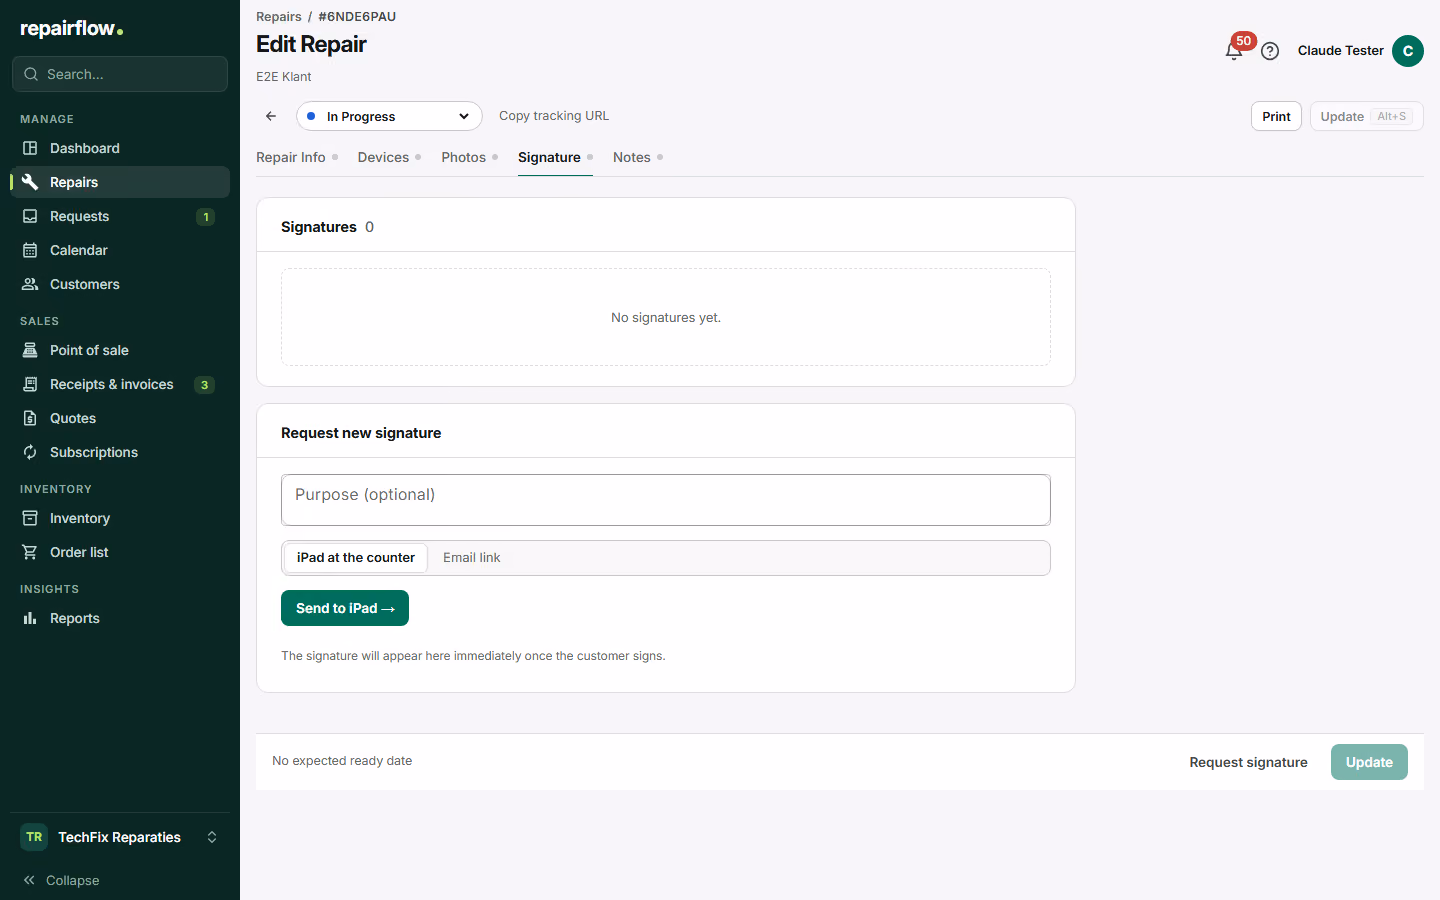Click the Request signature button in footer
The image size is (1440, 900).
click(x=1248, y=762)
